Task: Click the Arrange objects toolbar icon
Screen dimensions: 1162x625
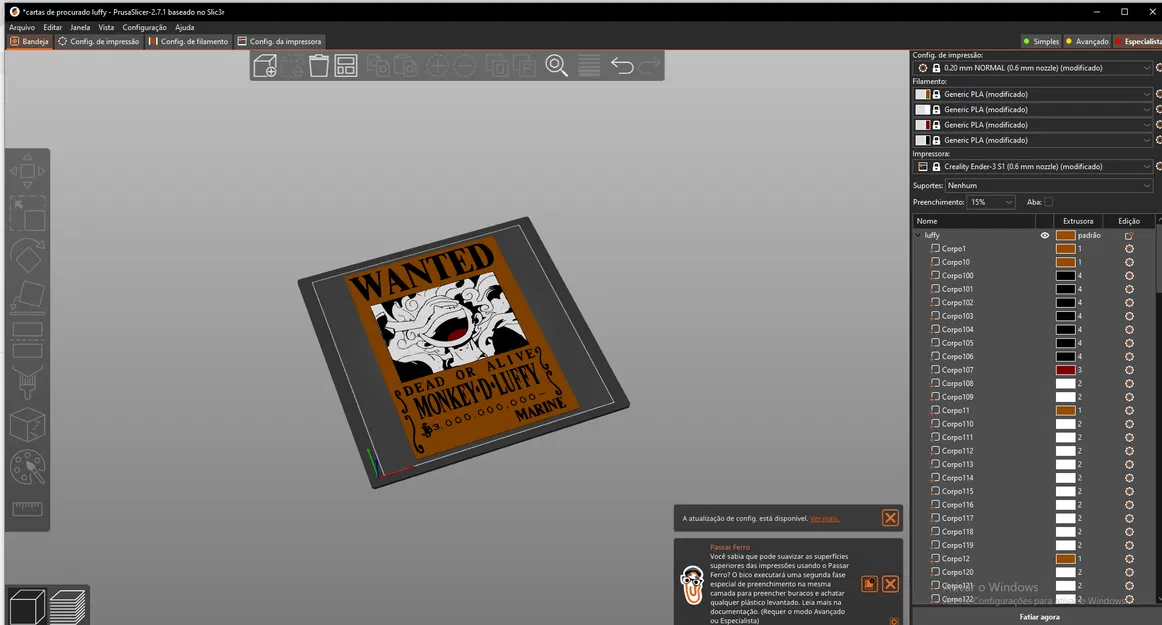Action: (x=346, y=66)
